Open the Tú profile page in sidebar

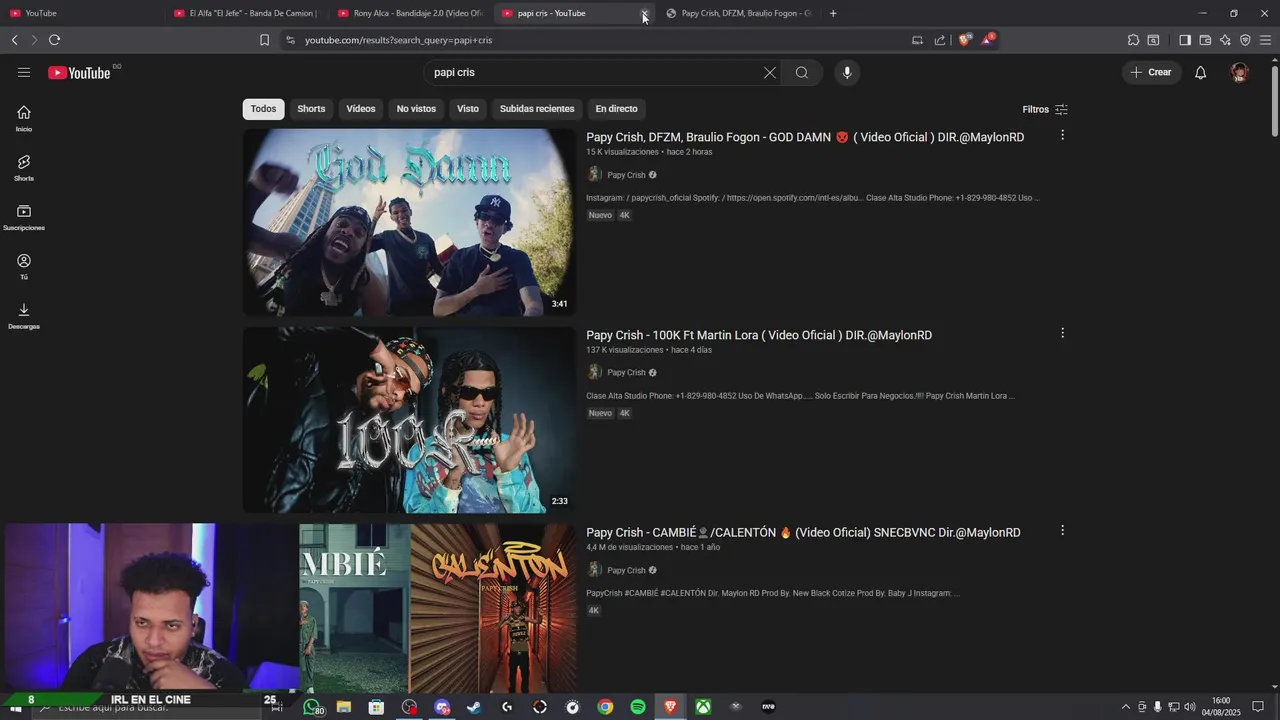coord(24,266)
